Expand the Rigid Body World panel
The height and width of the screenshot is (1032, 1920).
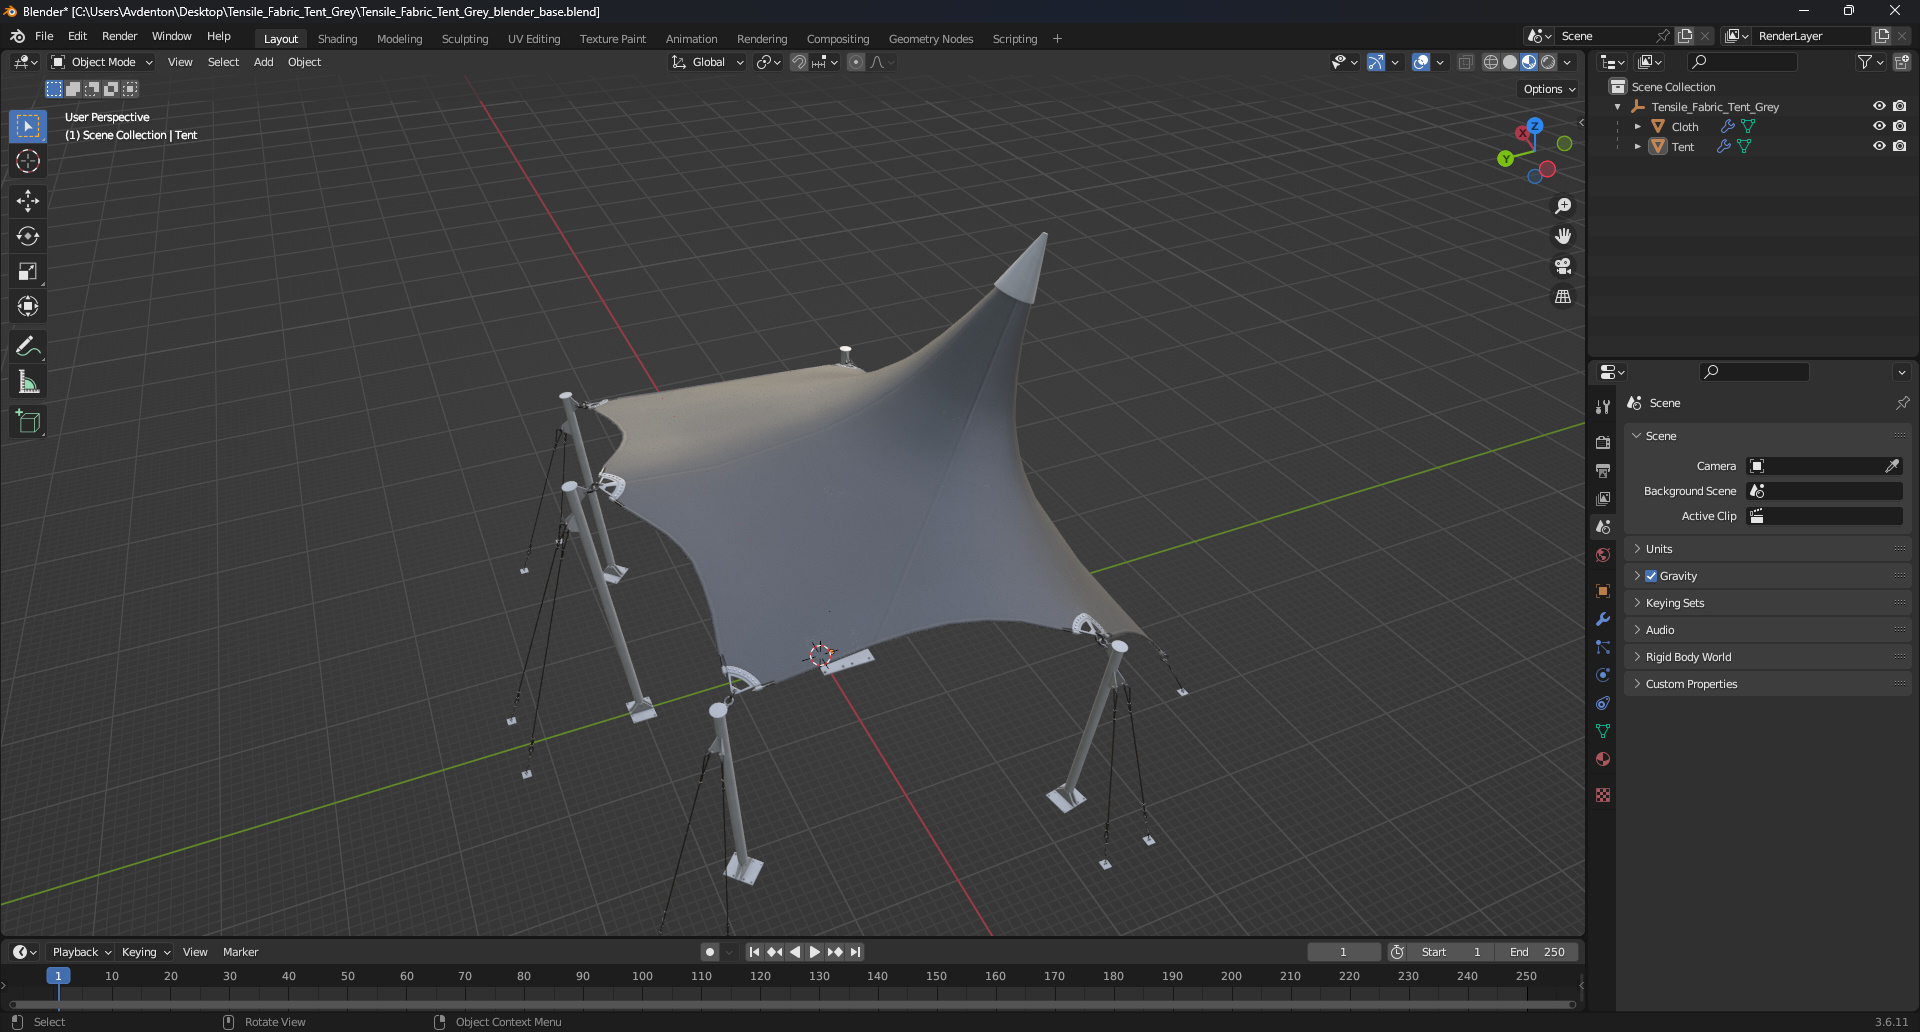point(1768,657)
